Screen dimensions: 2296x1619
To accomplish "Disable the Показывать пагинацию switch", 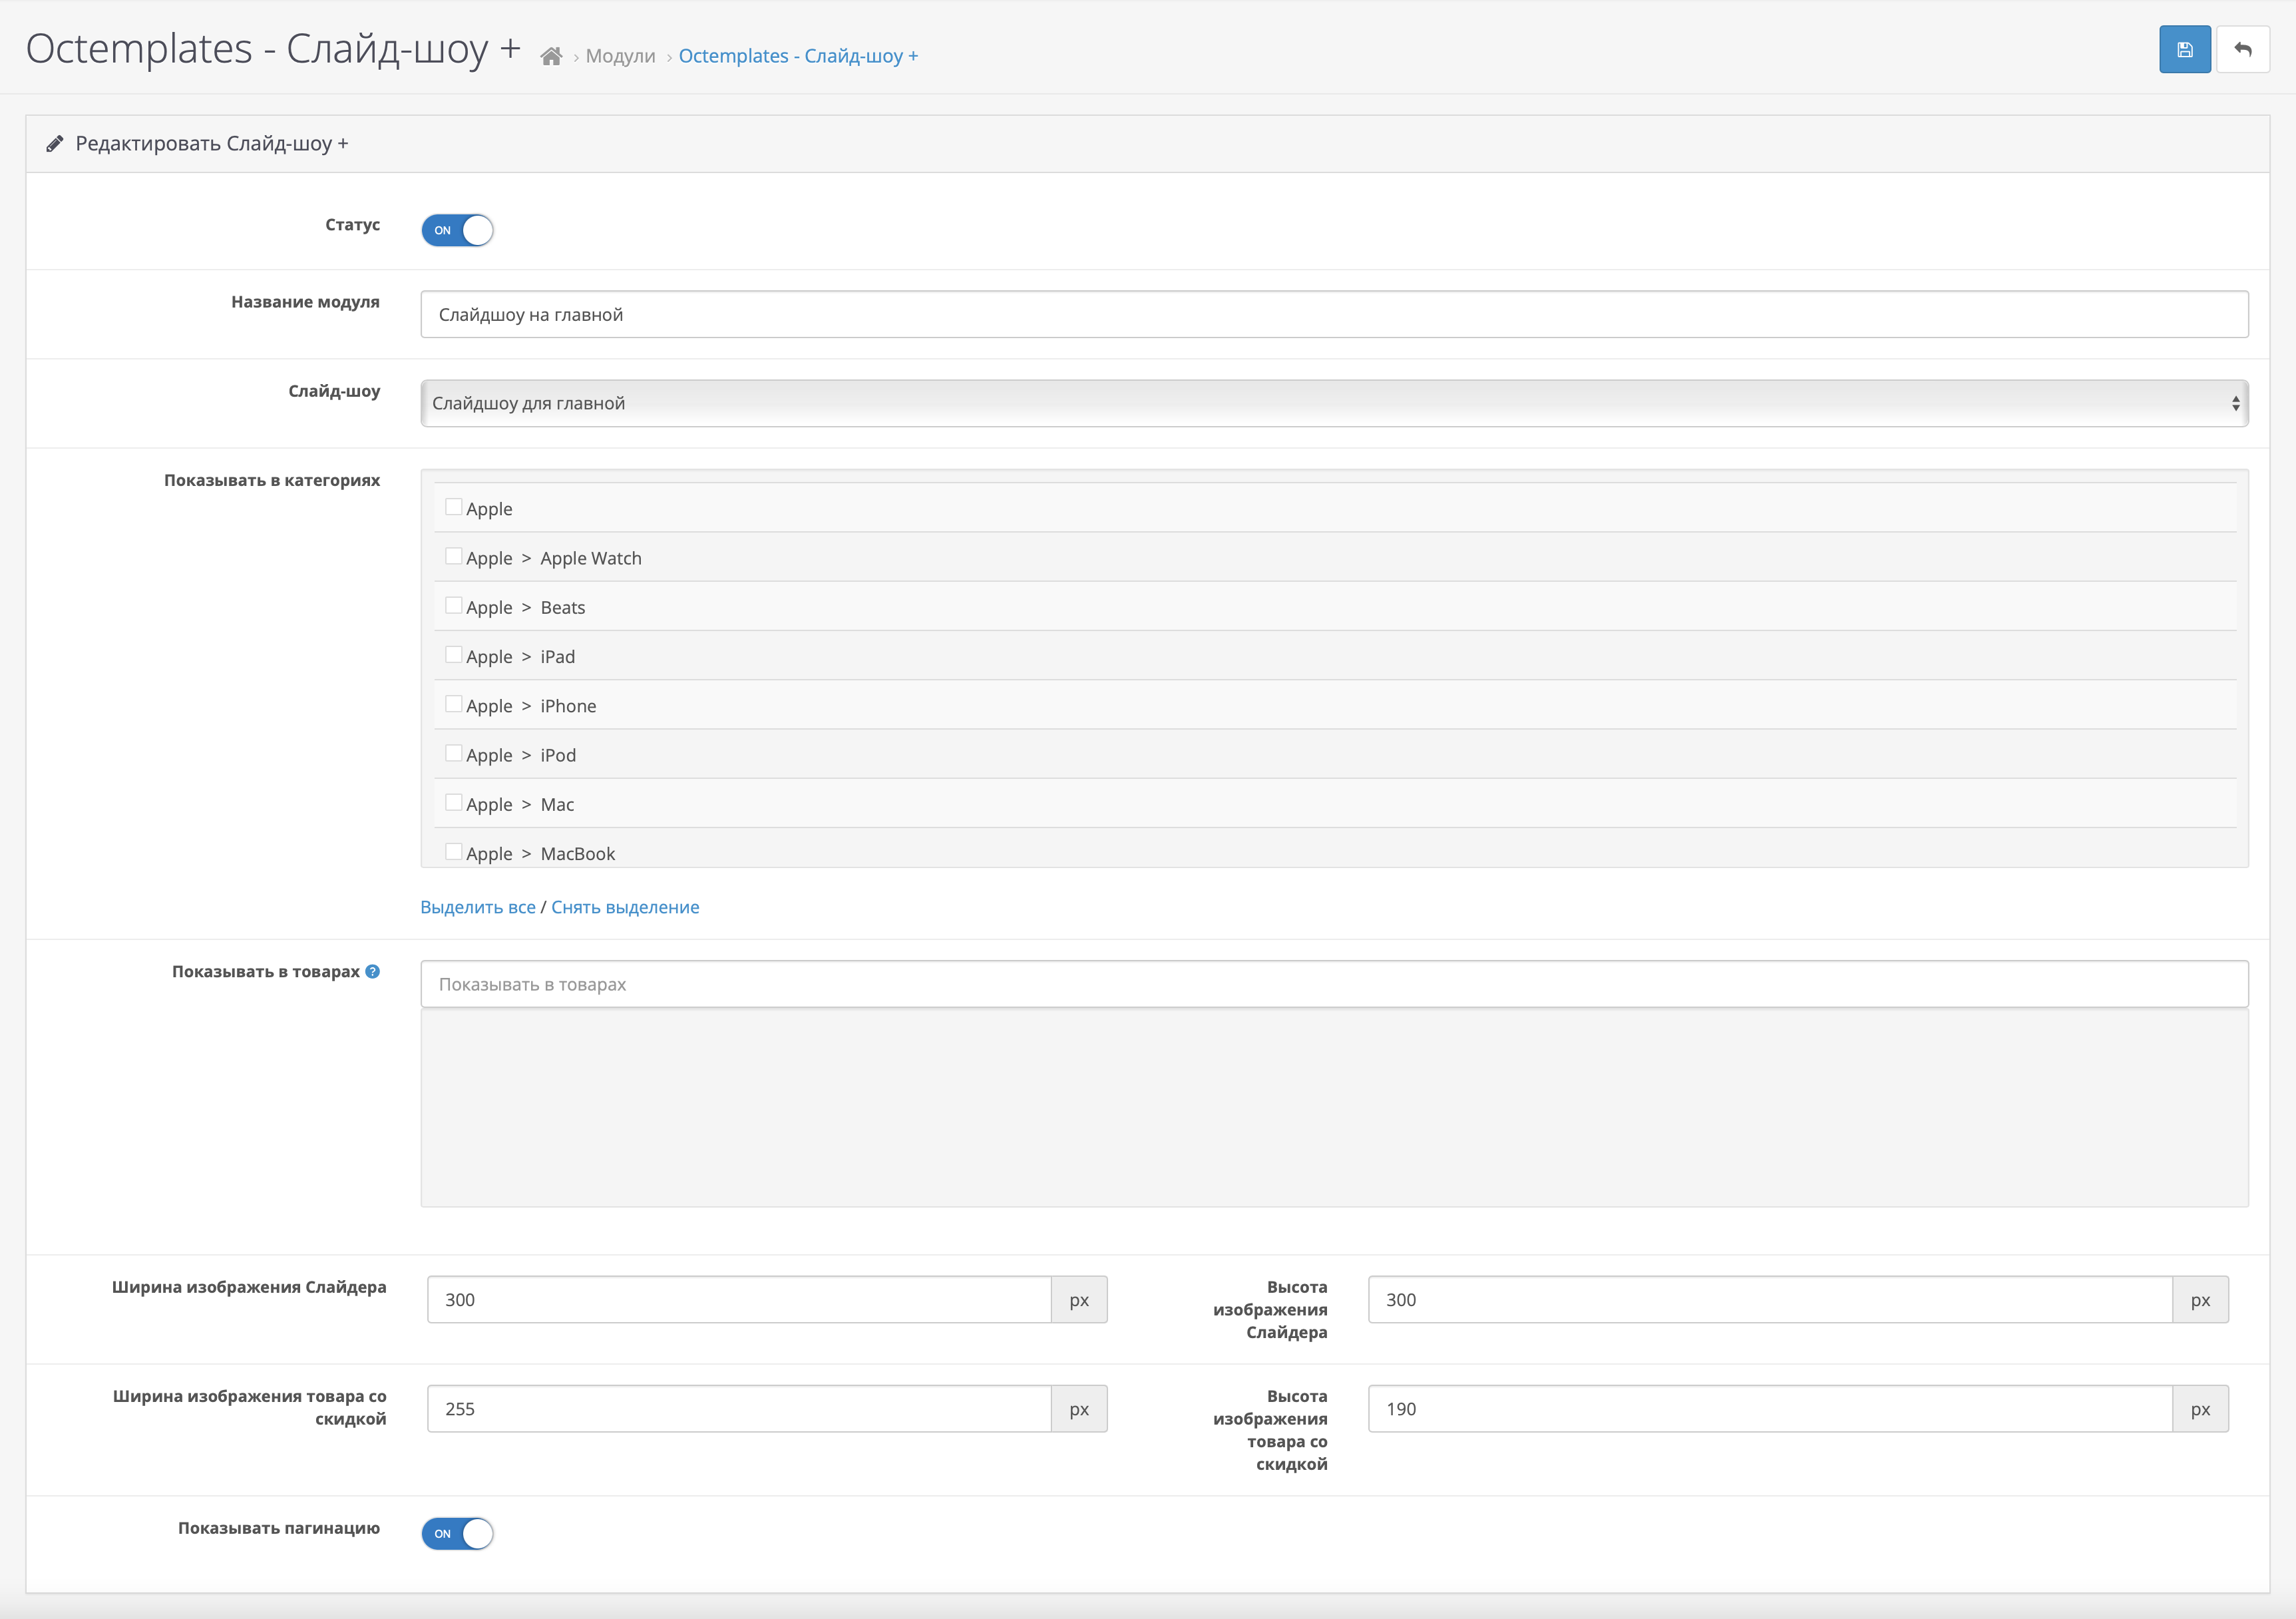I will click(457, 1533).
